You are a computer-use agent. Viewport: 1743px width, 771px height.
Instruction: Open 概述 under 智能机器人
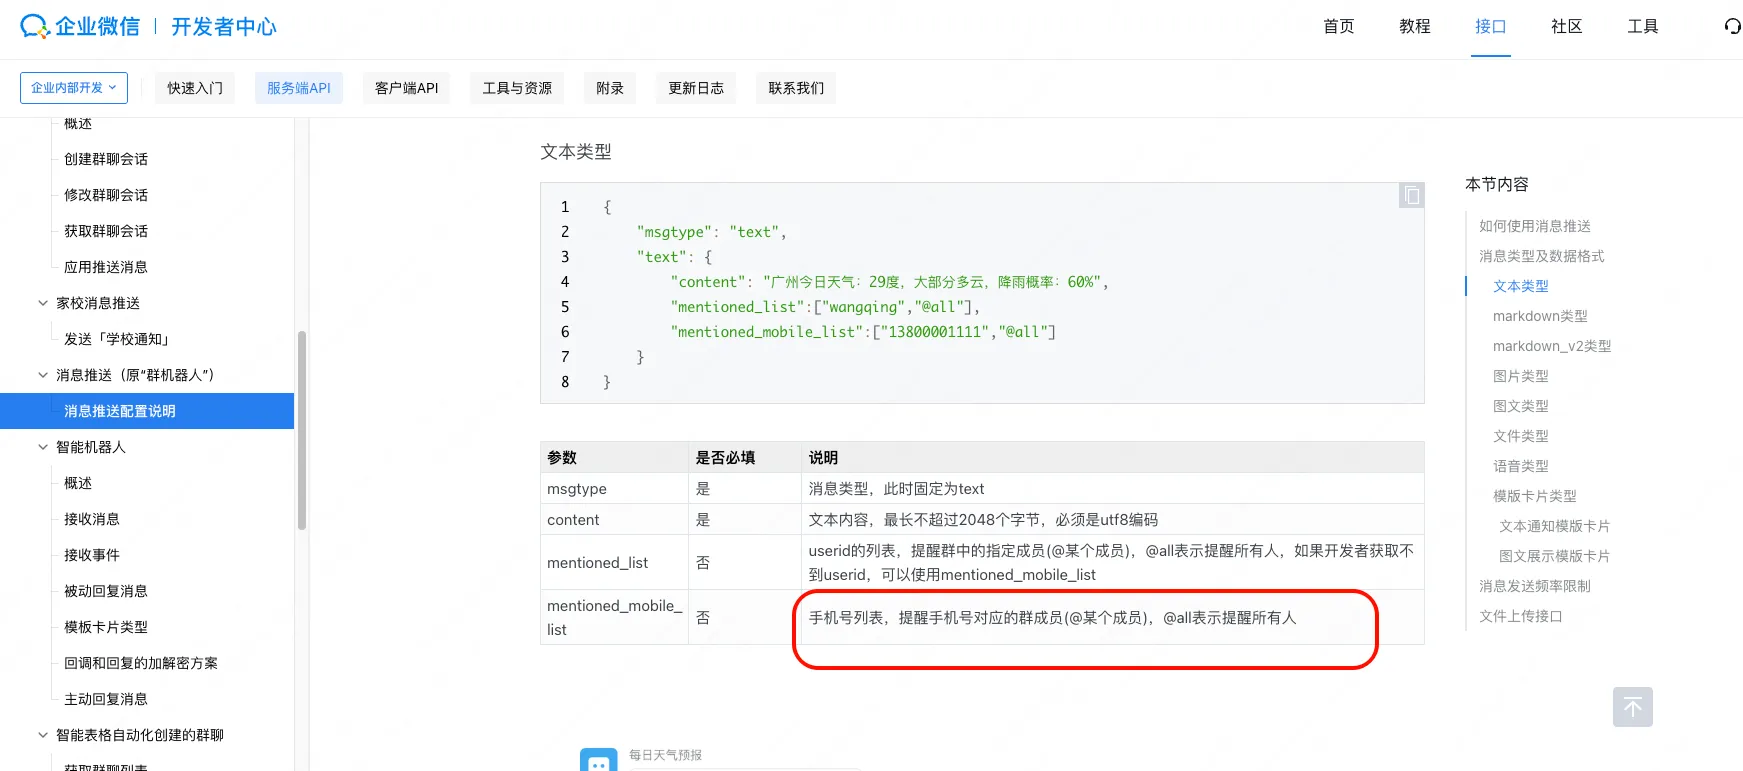(78, 483)
